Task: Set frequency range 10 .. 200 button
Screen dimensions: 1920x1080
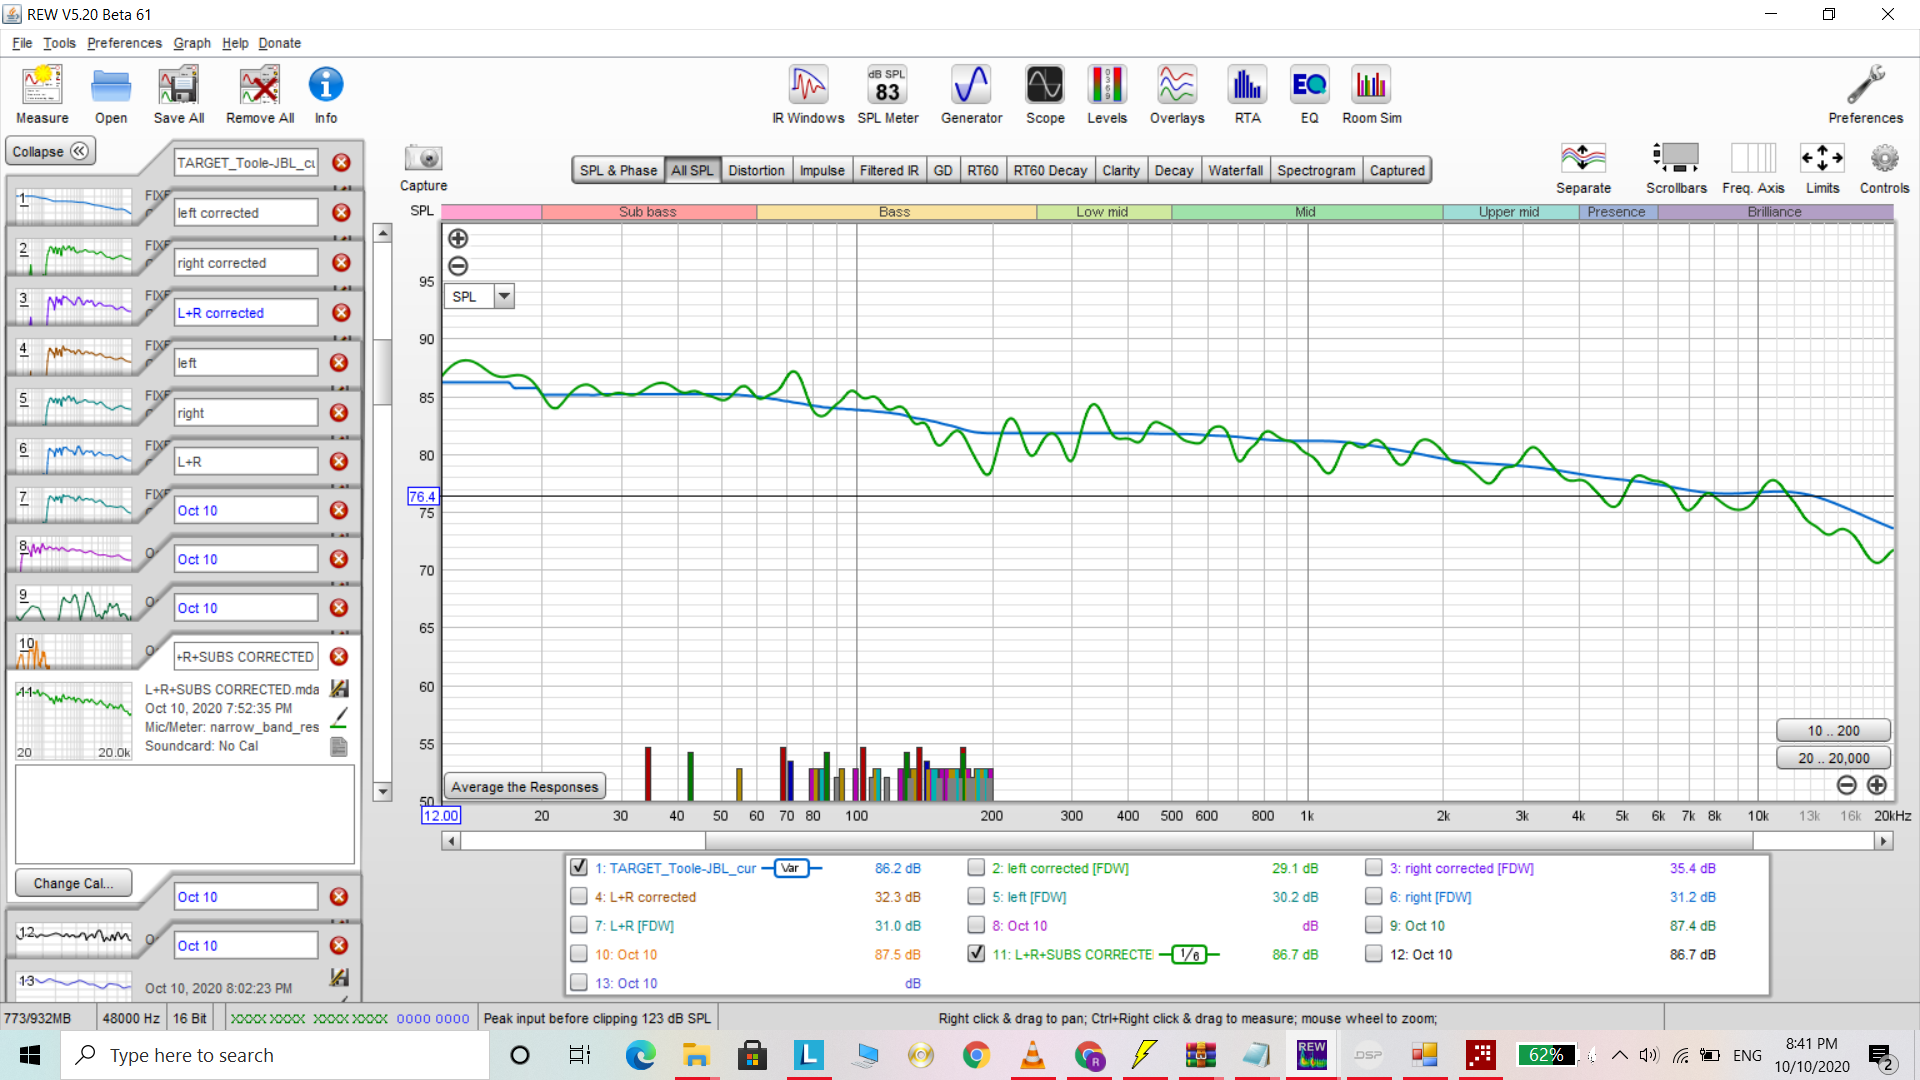Action: (x=1833, y=731)
